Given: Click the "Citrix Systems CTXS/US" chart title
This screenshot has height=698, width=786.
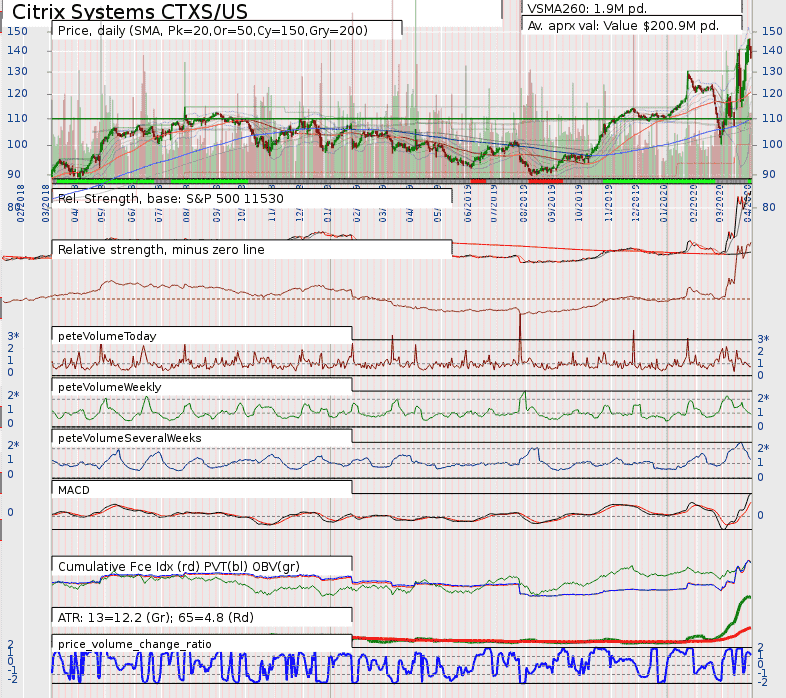Looking at the screenshot, I should point(129,12).
